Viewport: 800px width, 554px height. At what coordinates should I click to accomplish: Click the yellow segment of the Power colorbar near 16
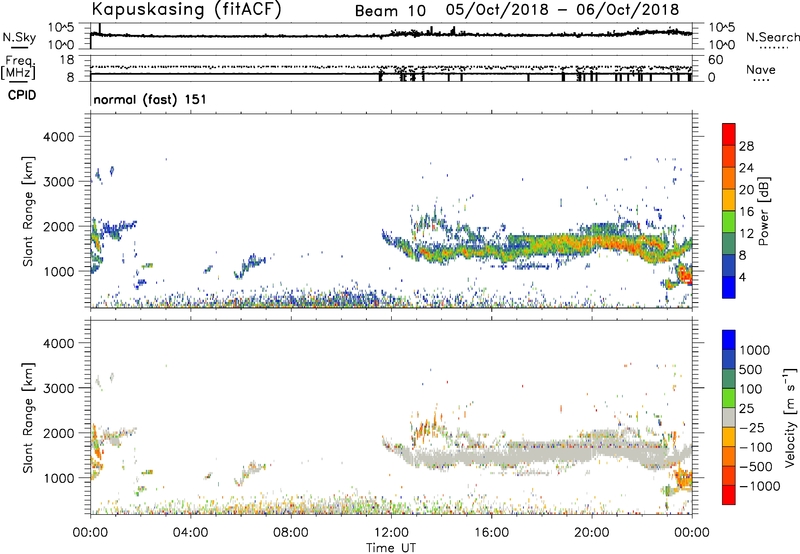[729, 199]
